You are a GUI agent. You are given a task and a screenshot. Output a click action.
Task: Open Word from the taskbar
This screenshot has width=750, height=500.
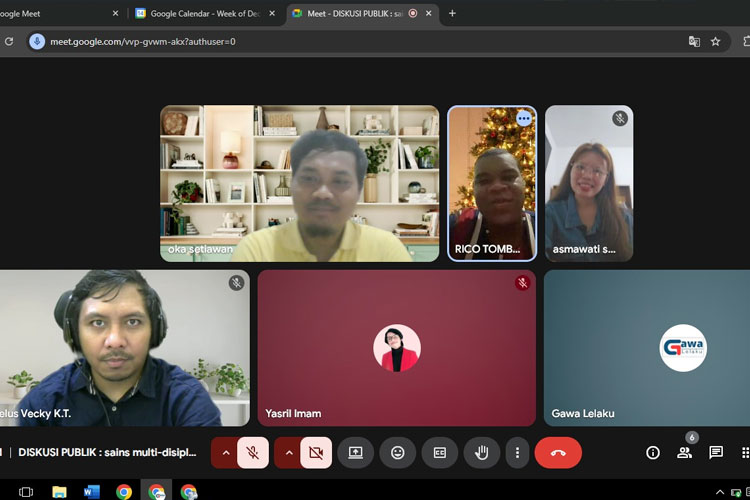point(91,491)
